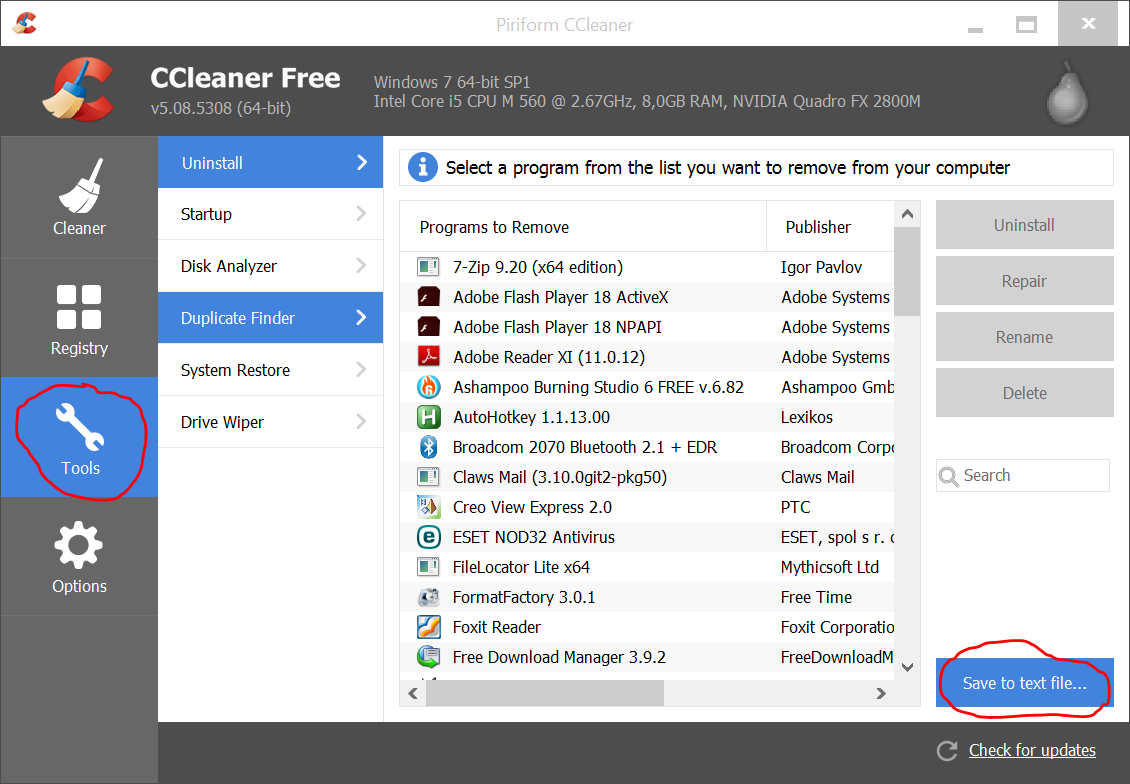
Task: Select AutoHotkey 1.1.13.00 entry
Action: click(x=647, y=417)
